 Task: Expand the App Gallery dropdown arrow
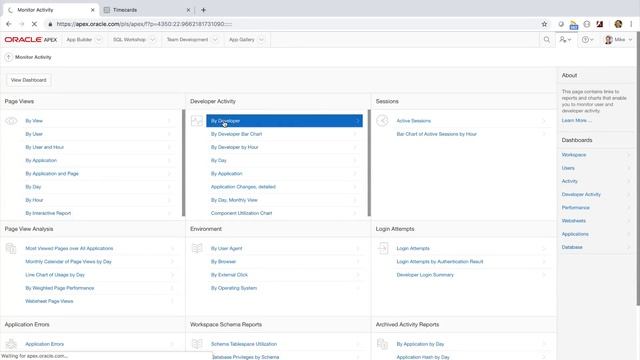pyautogui.click(x=261, y=40)
